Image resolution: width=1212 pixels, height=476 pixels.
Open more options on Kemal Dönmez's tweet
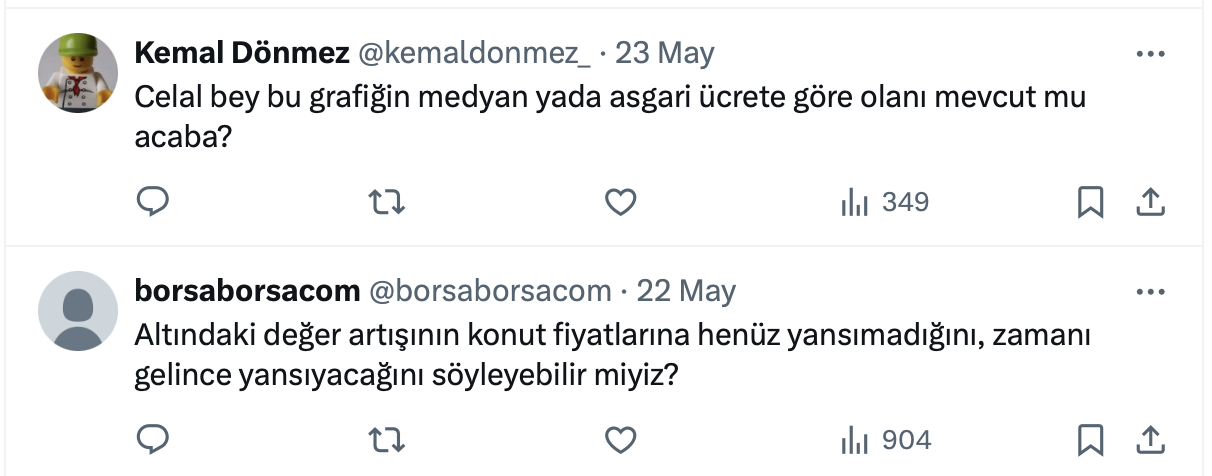(1151, 53)
